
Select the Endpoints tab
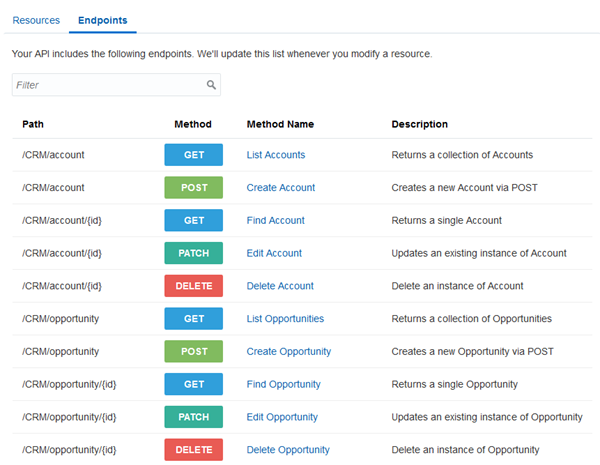tap(103, 20)
